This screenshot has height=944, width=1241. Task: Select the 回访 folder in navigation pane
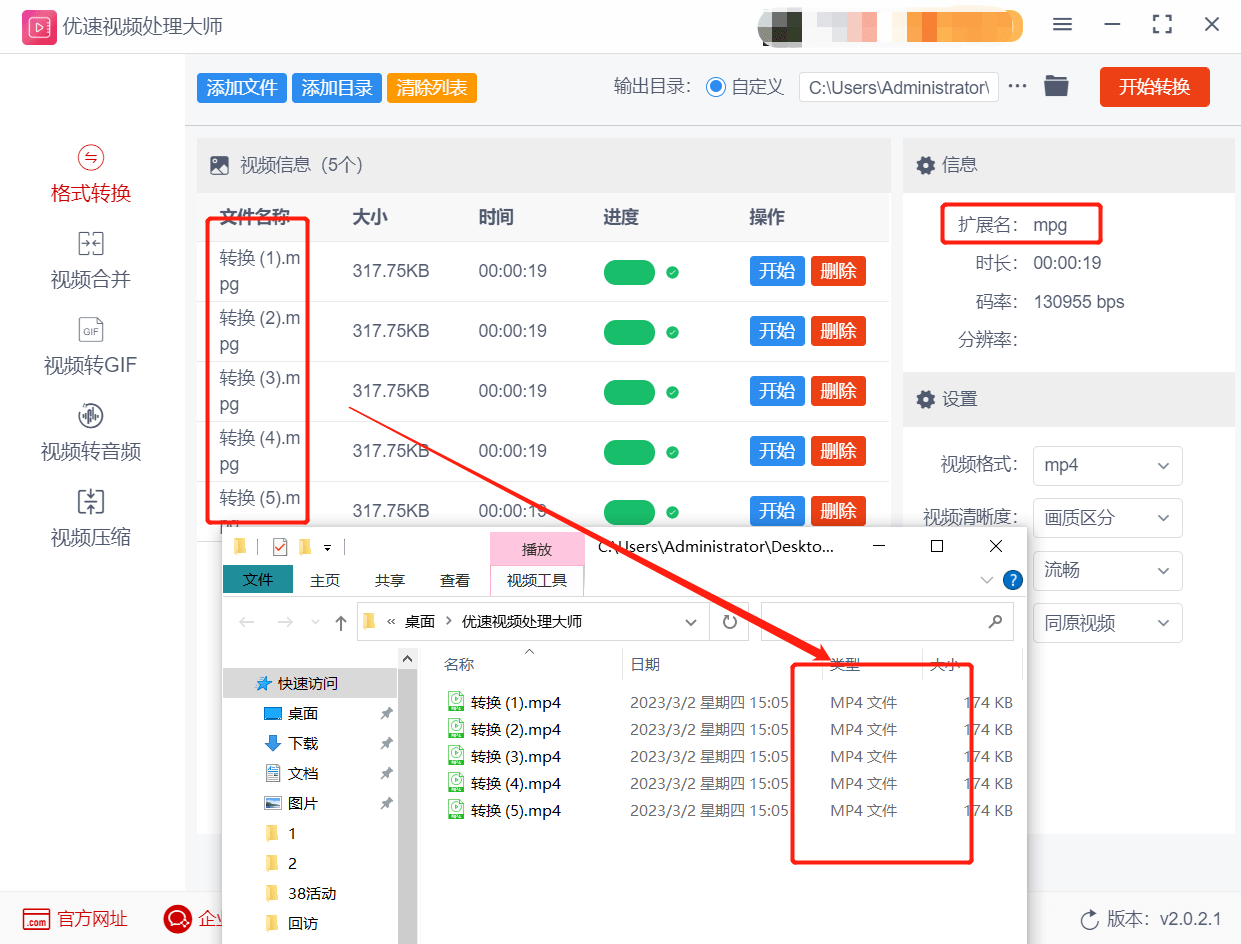(x=303, y=923)
